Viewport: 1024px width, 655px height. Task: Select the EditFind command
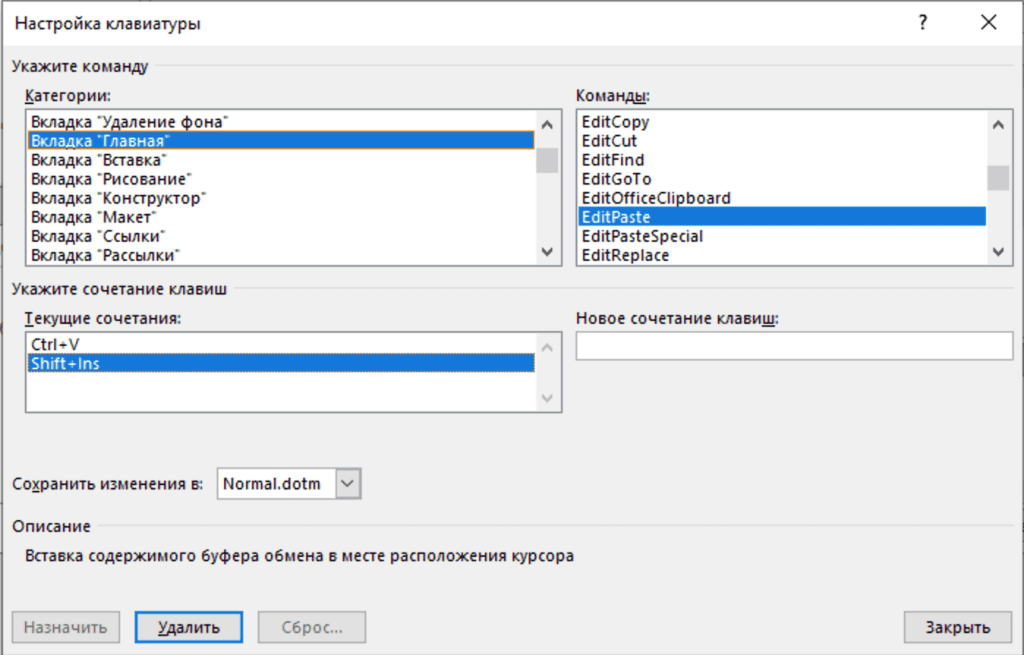tap(613, 160)
